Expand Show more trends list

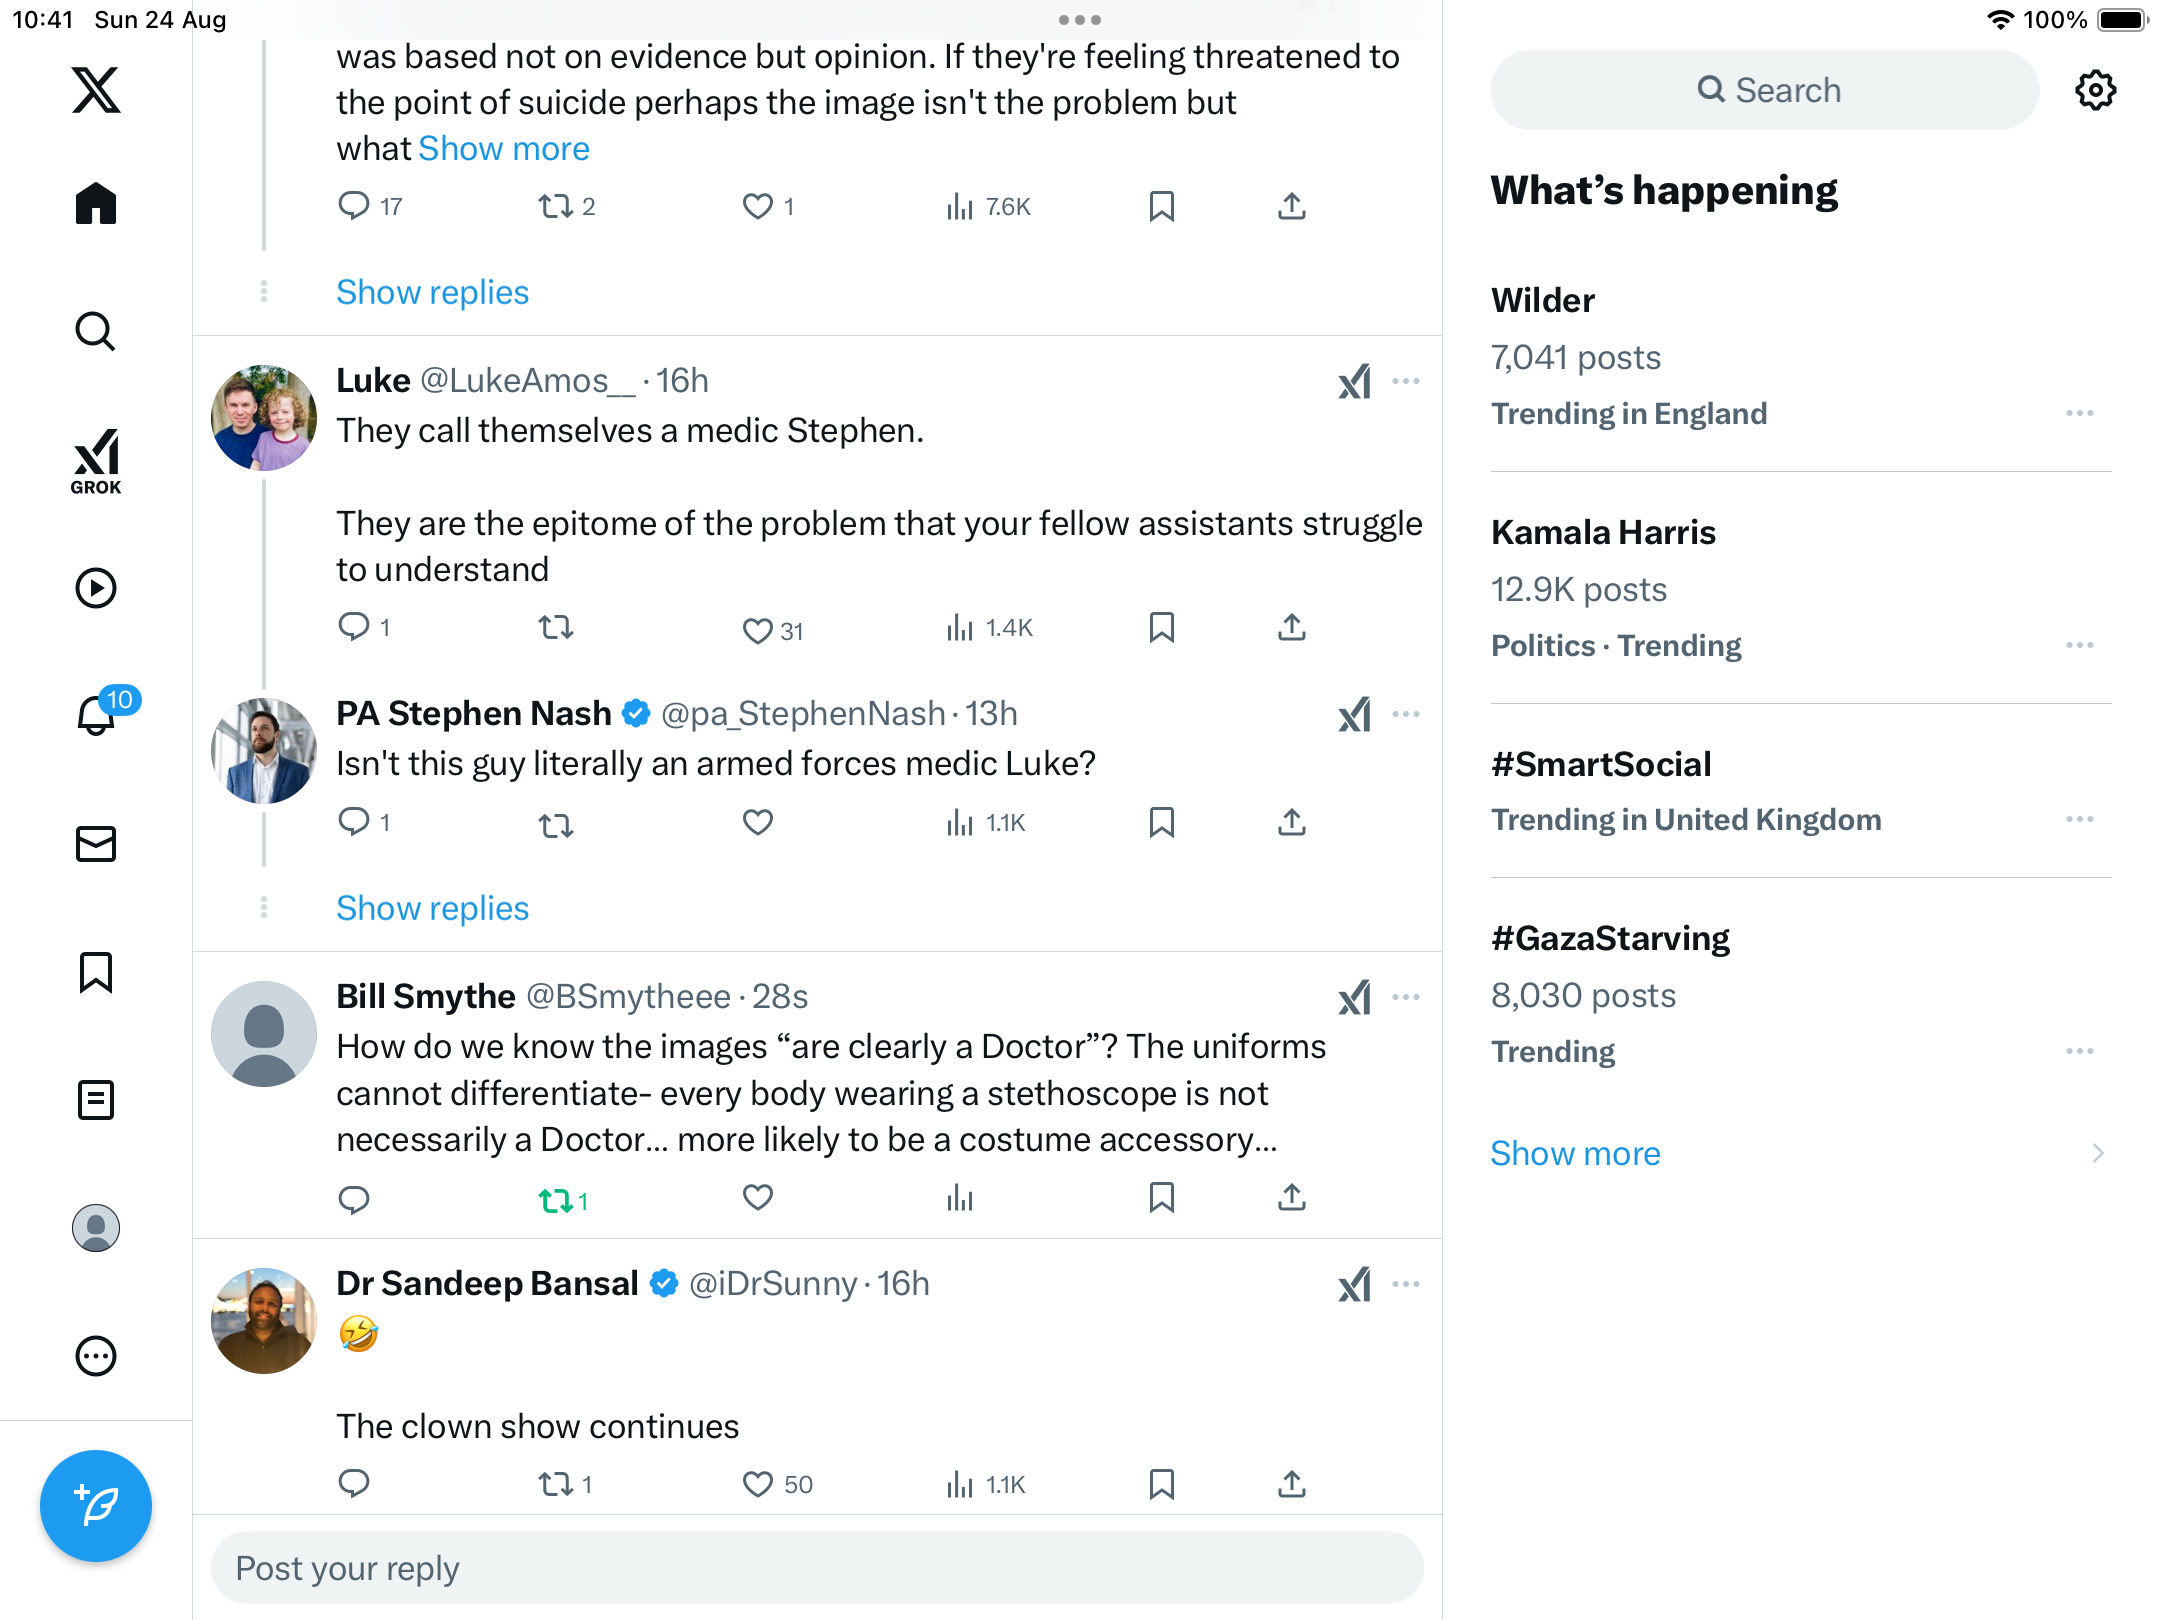(x=1575, y=1153)
